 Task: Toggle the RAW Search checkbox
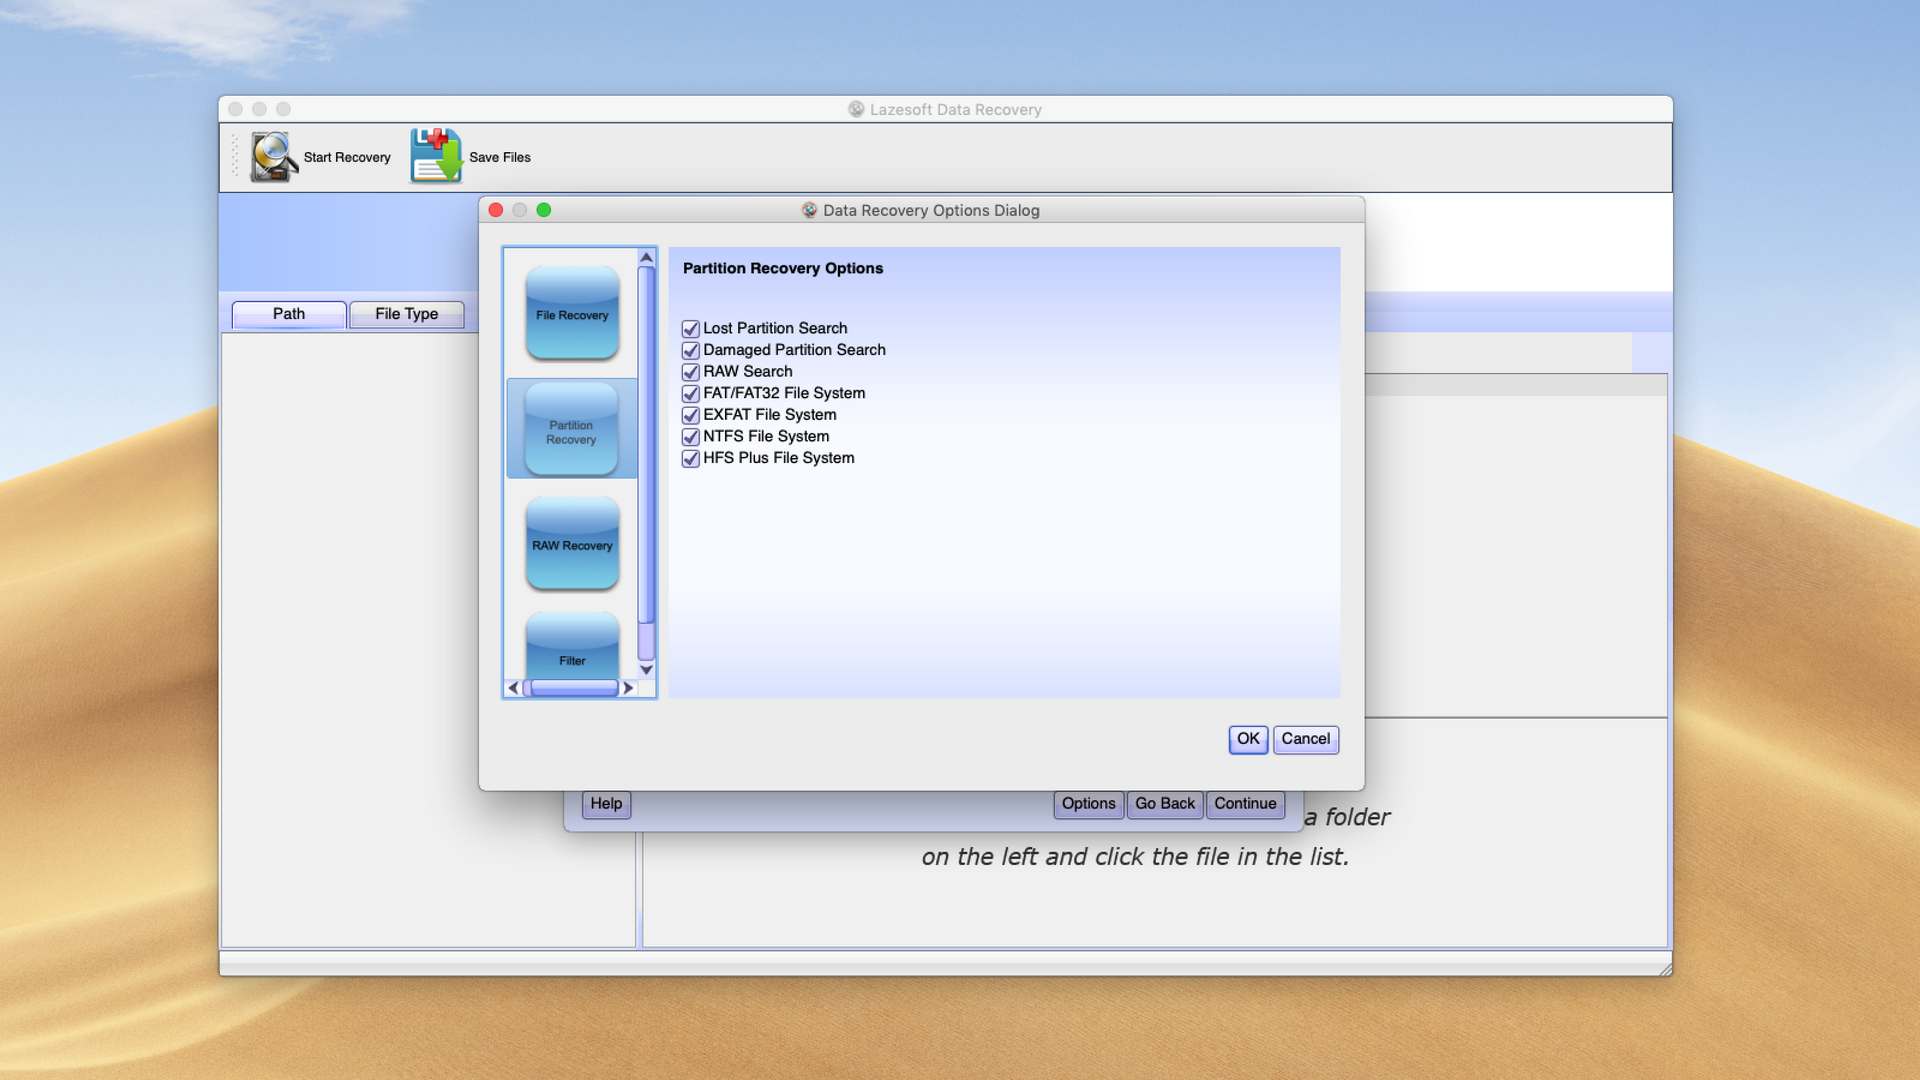click(690, 372)
